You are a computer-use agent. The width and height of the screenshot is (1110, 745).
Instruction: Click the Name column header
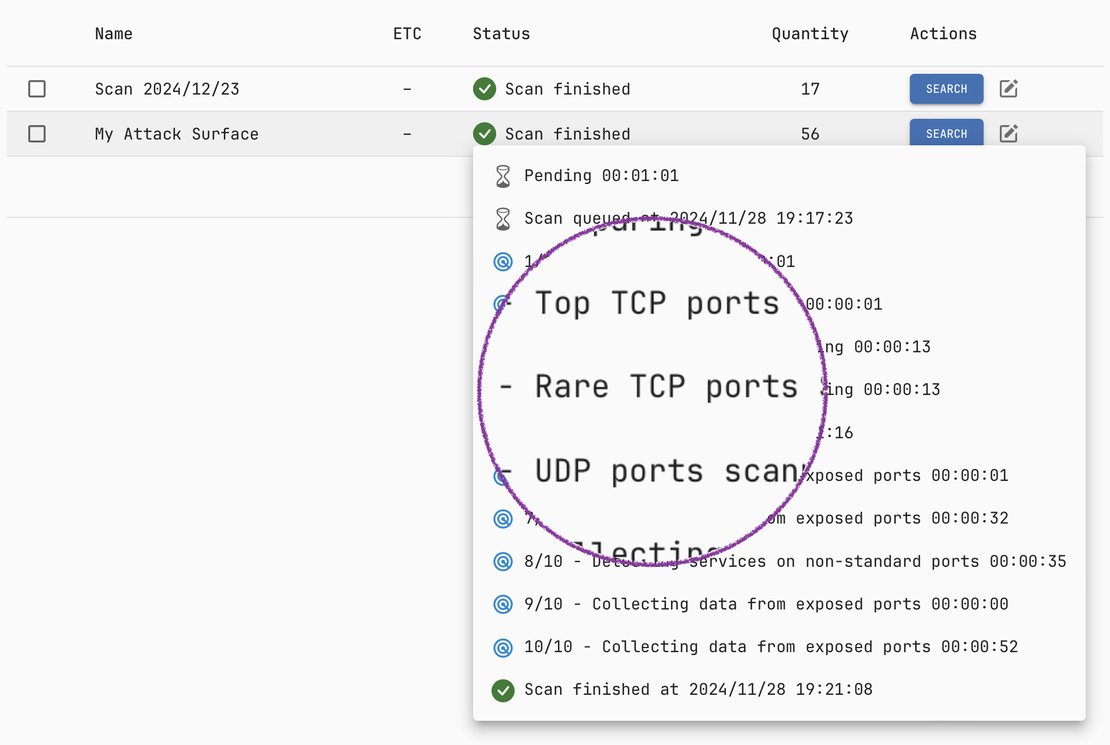point(113,33)
